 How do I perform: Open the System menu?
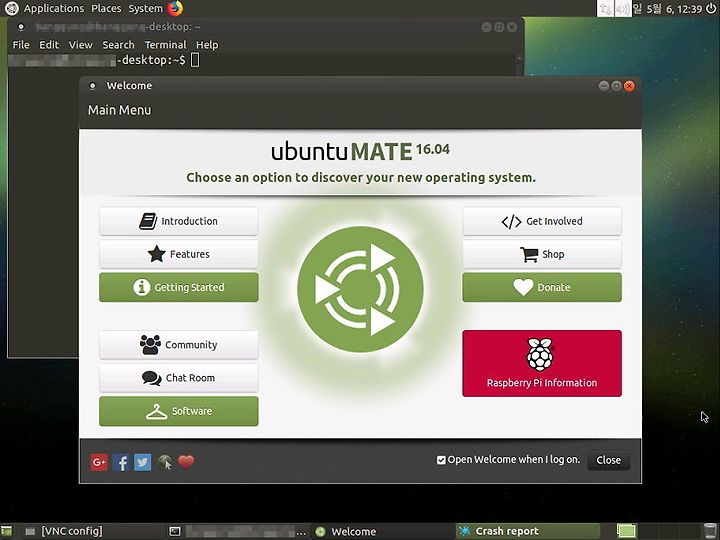146,8
